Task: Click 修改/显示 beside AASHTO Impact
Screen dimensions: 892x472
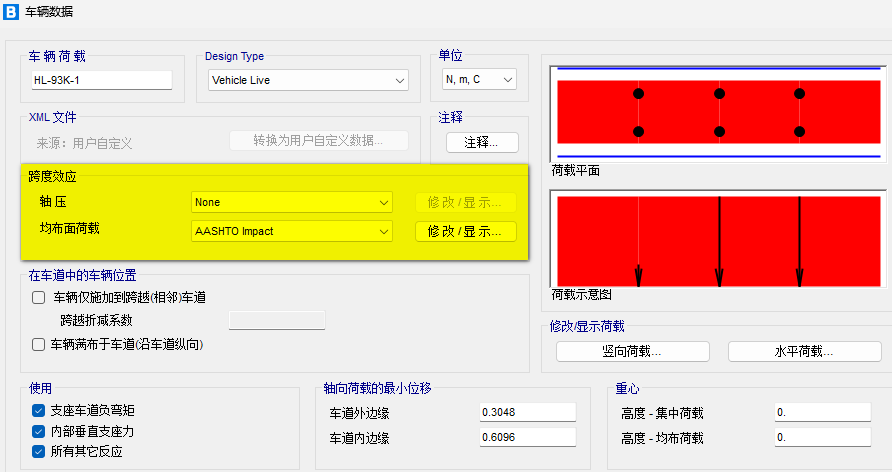Action: (x=465, y=231)
